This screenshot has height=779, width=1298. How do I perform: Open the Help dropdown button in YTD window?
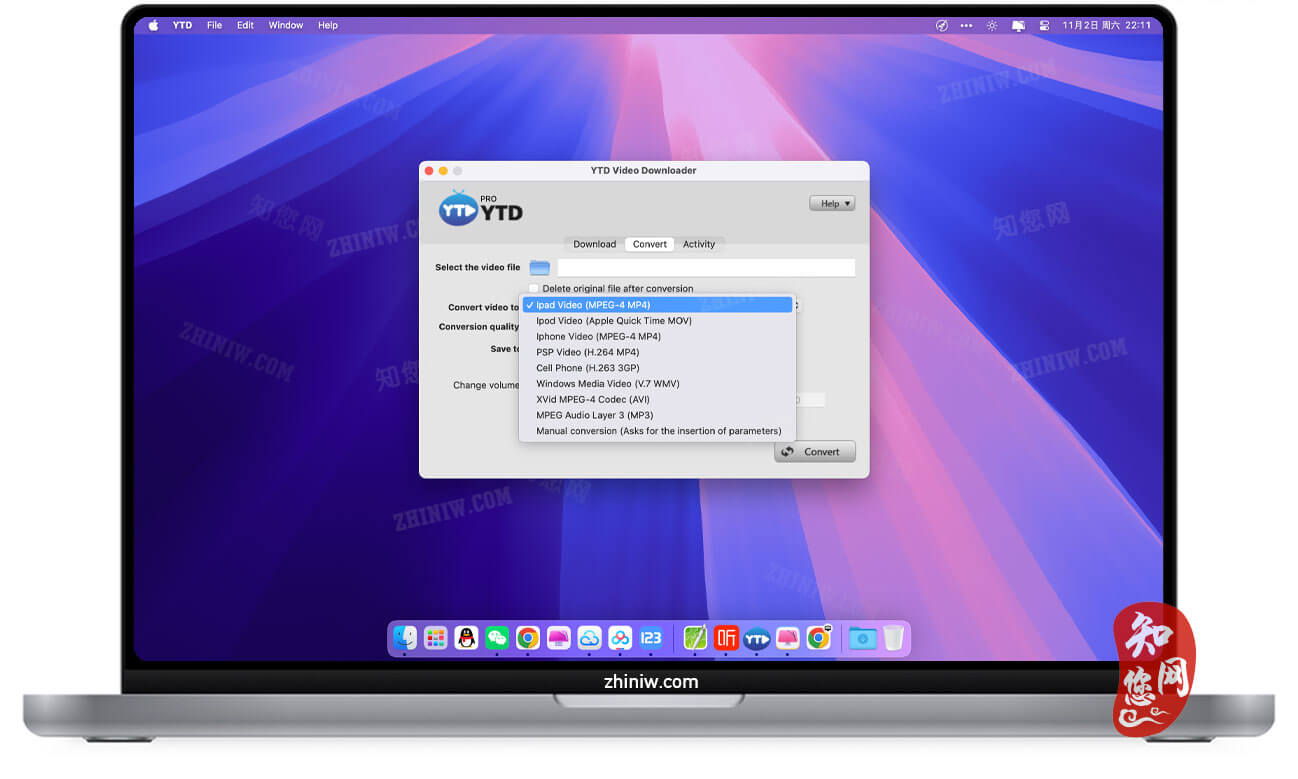(832, 203)
